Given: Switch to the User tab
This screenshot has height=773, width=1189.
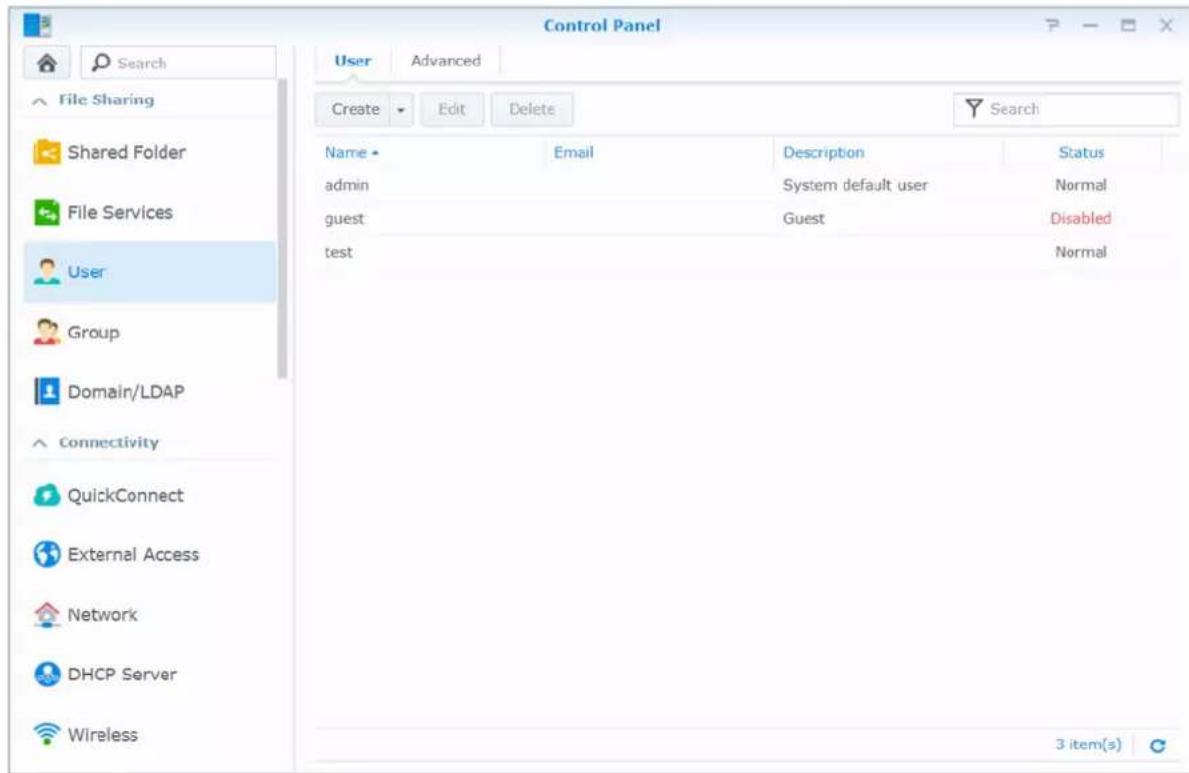Looking at the screenshot, I should coord(353,61).
